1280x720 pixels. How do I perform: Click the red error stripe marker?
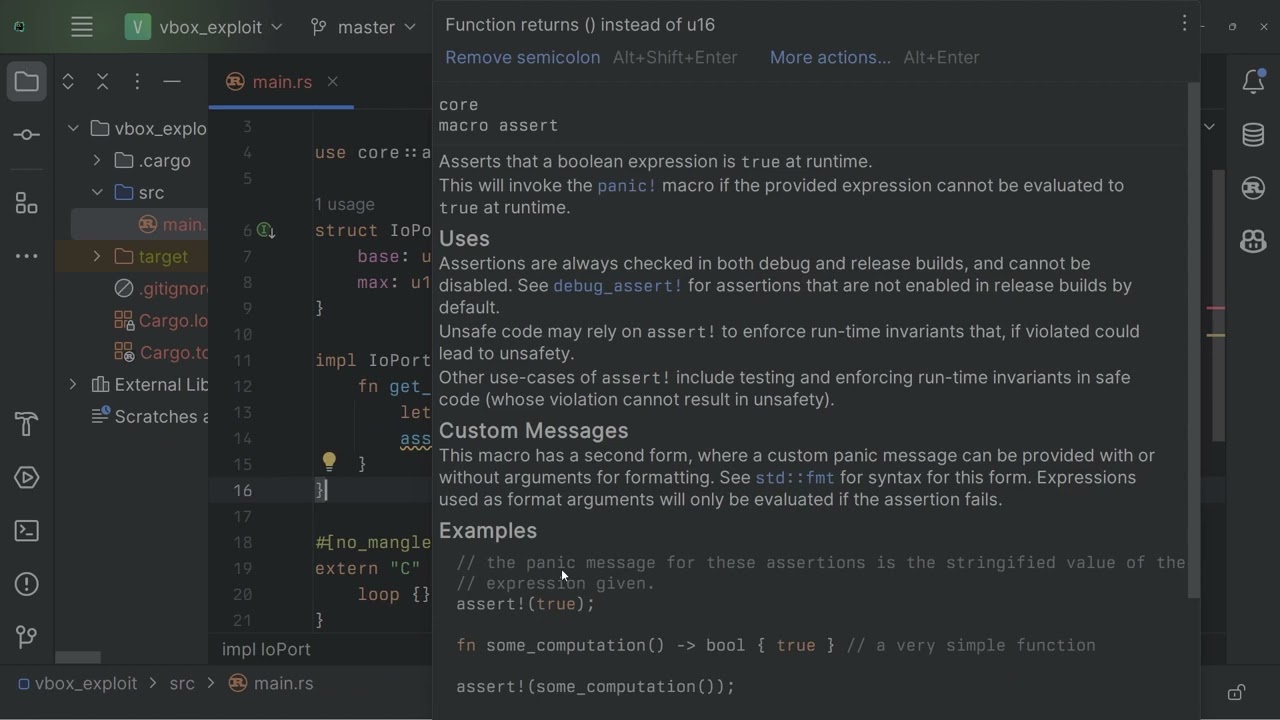click(1216, 308)
